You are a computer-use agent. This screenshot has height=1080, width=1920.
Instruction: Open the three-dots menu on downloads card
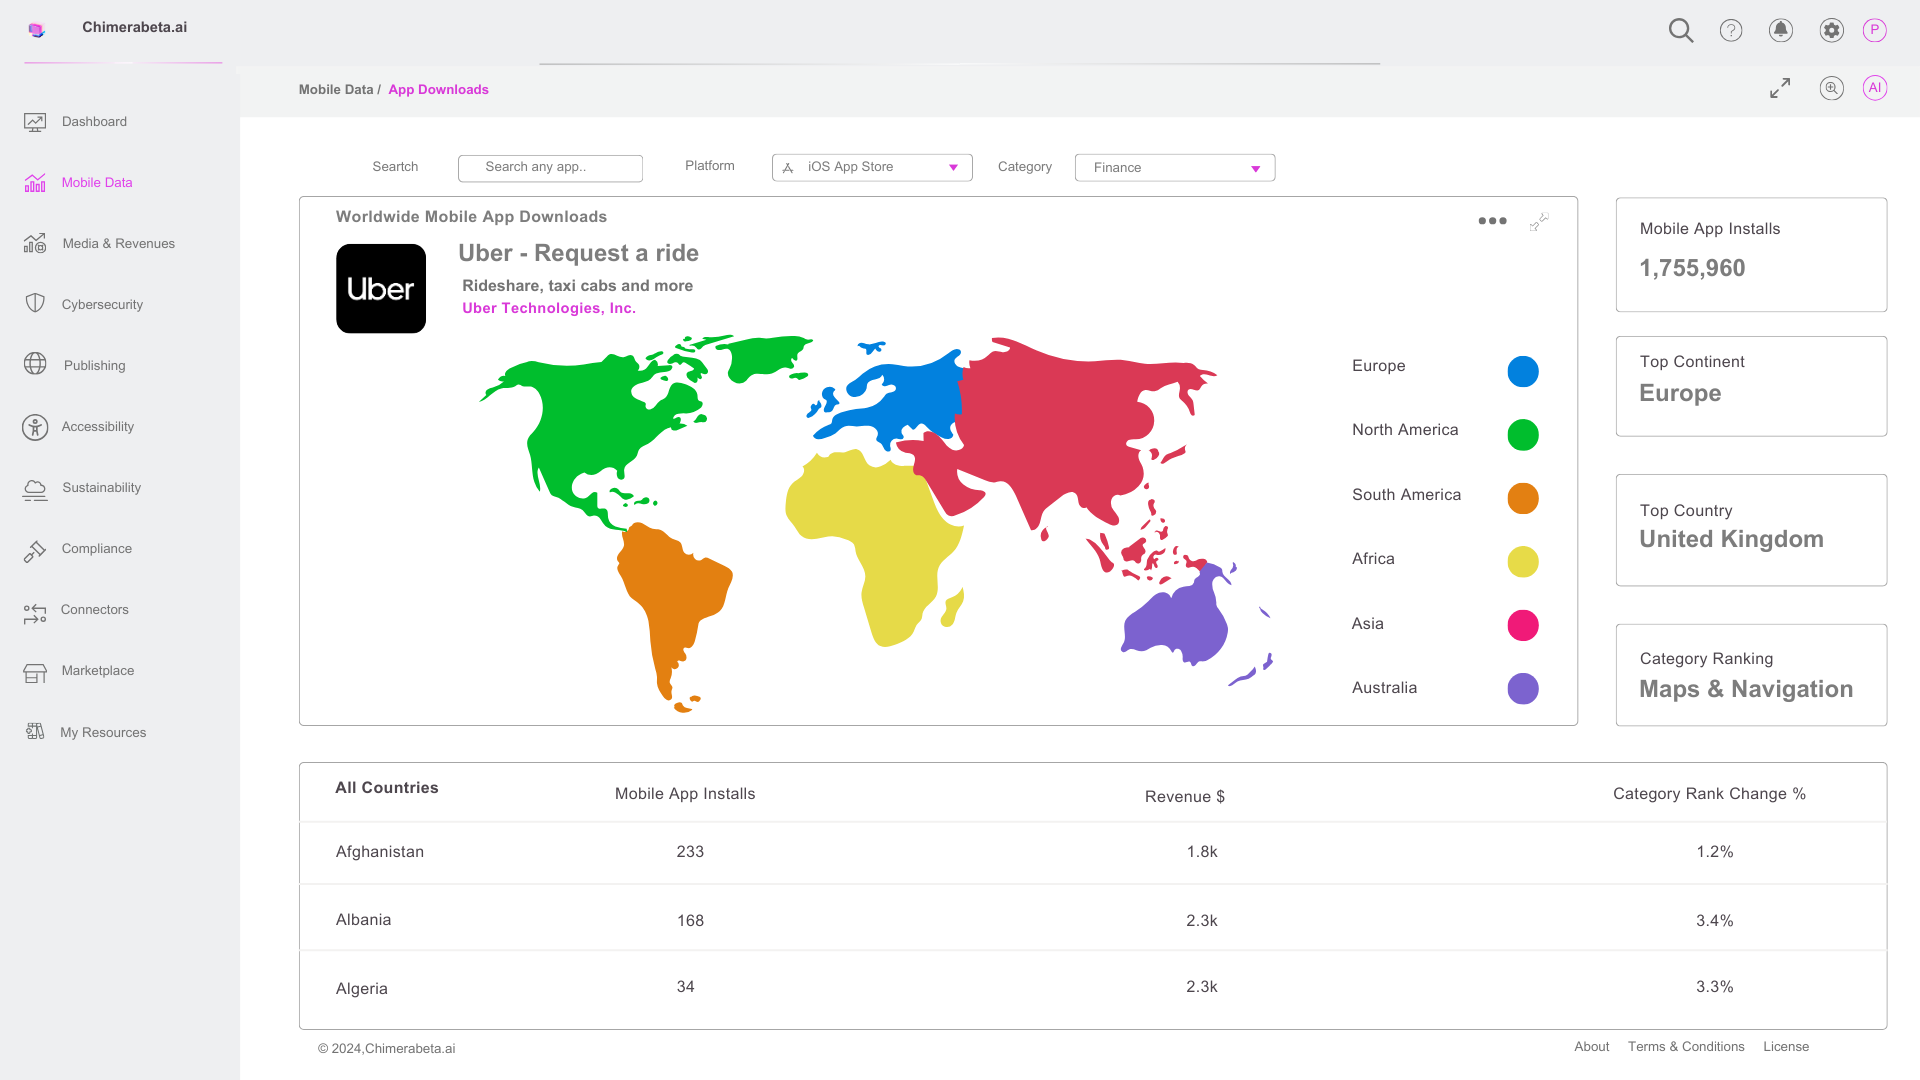click(1492, 221)
